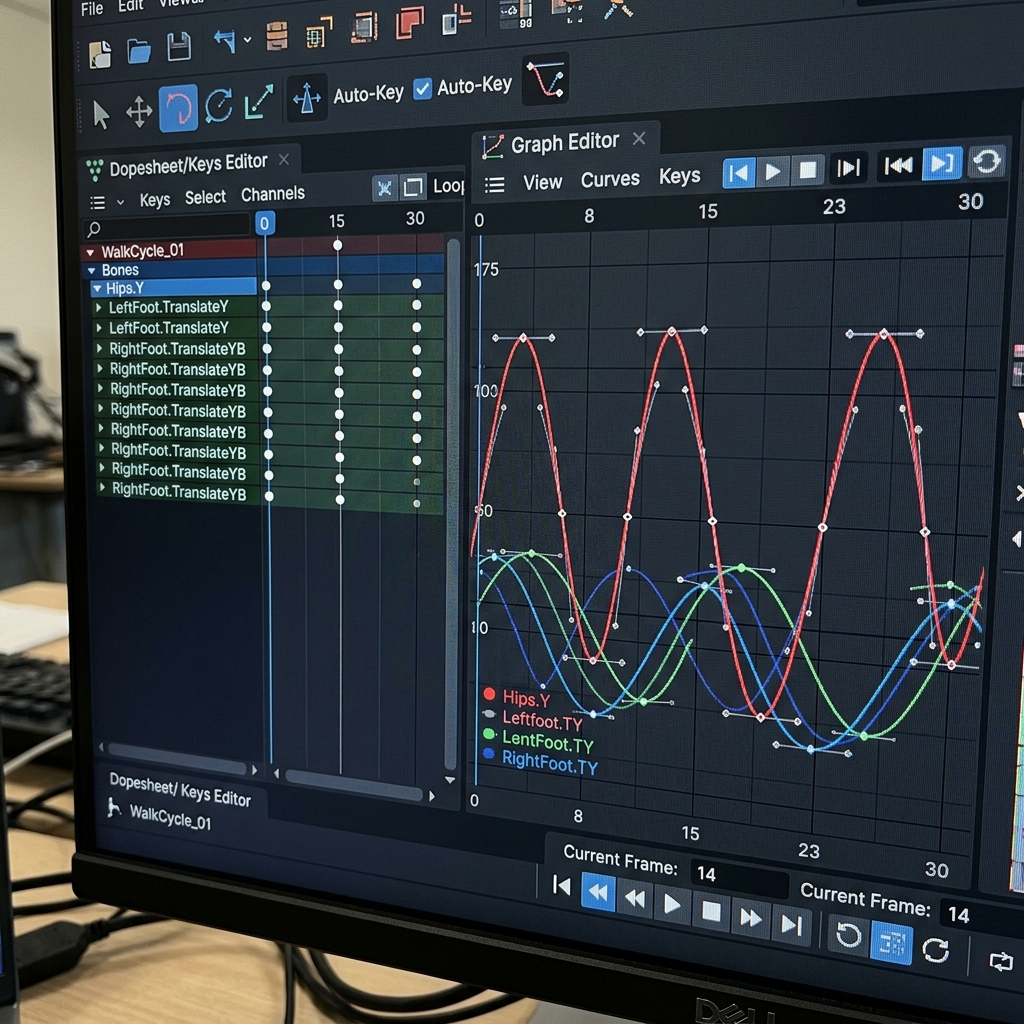Click the curve tangent tool icon
Screen dimensions: 1024x1024
pos(546,80)
